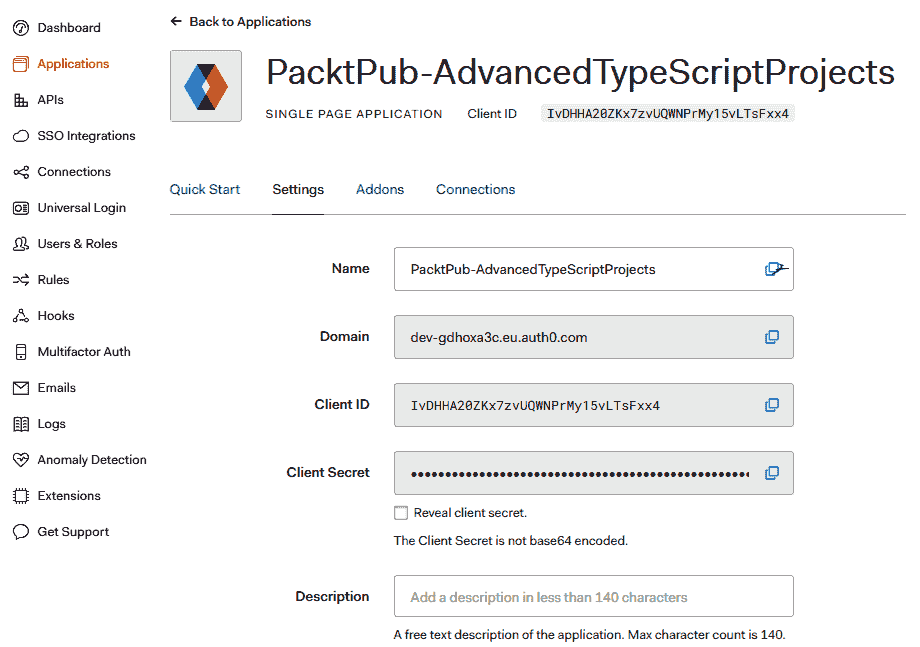Open Connections in the sidebar
Screen dimensions: 920x647
(x=74, y=172)
